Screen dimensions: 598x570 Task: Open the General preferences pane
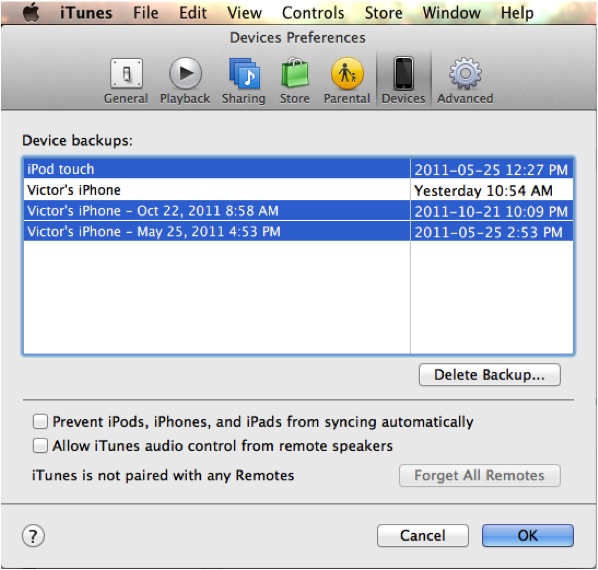click(126, 81)
